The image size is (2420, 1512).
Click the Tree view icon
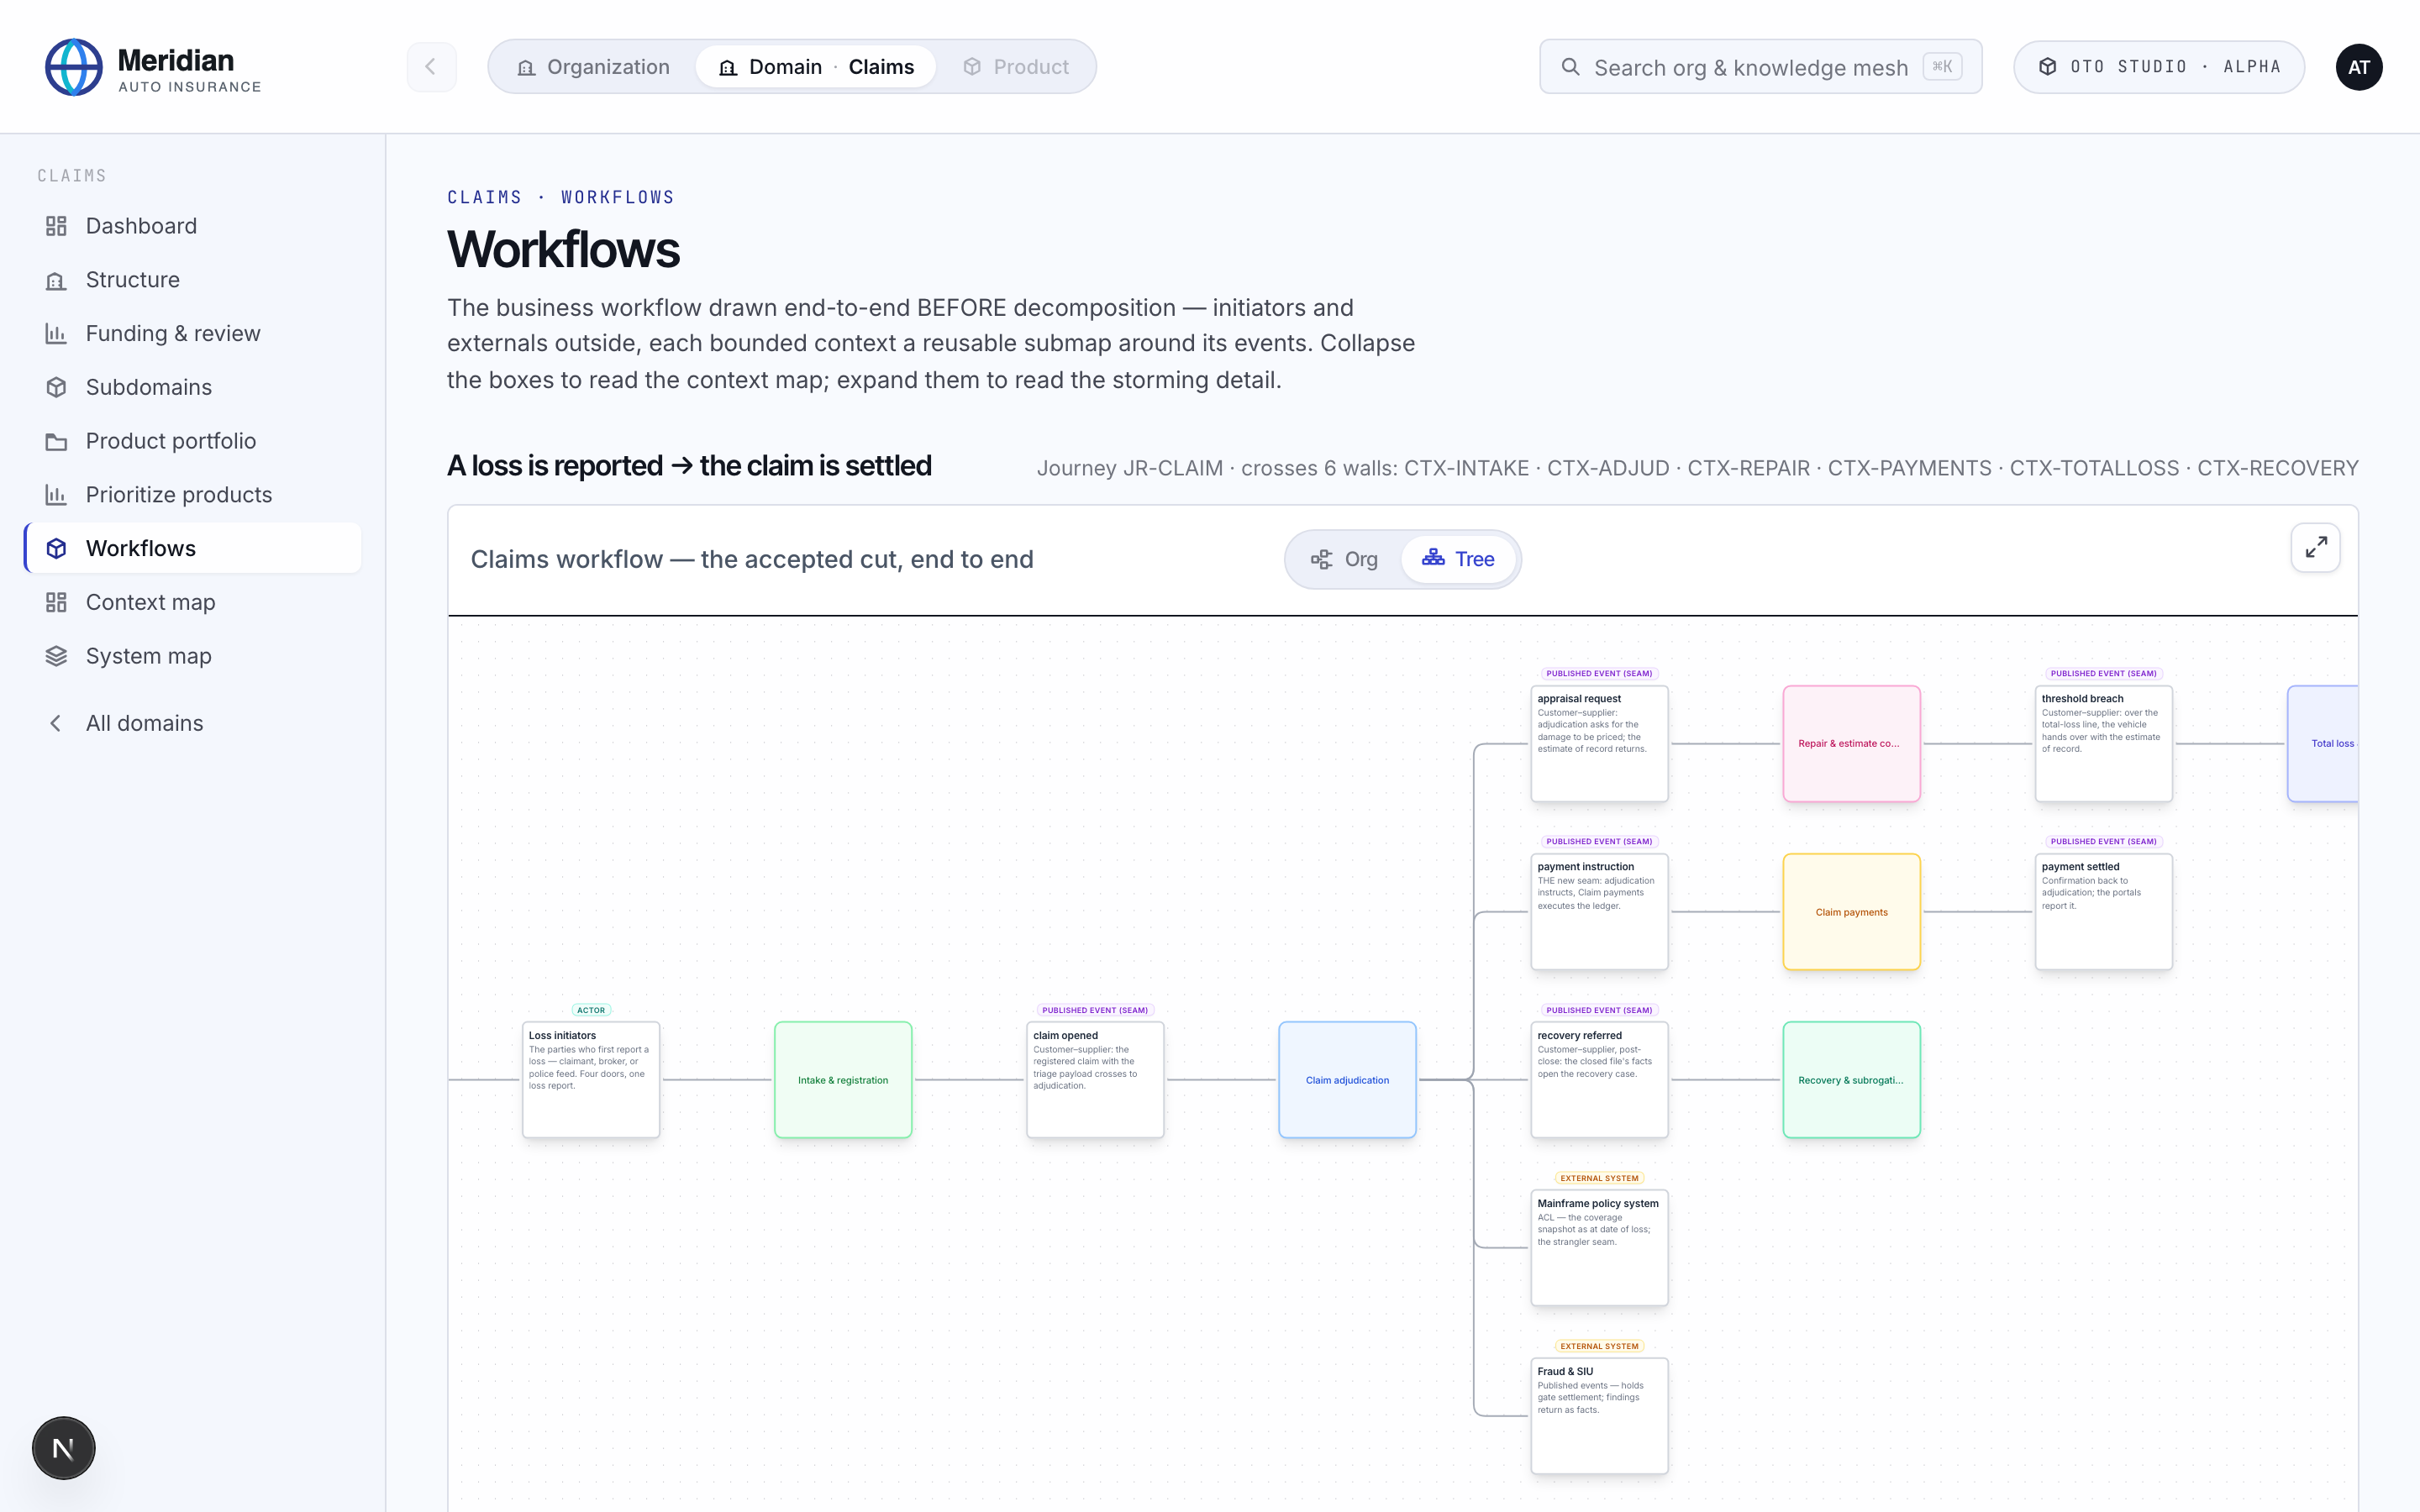coord(1433,558)
